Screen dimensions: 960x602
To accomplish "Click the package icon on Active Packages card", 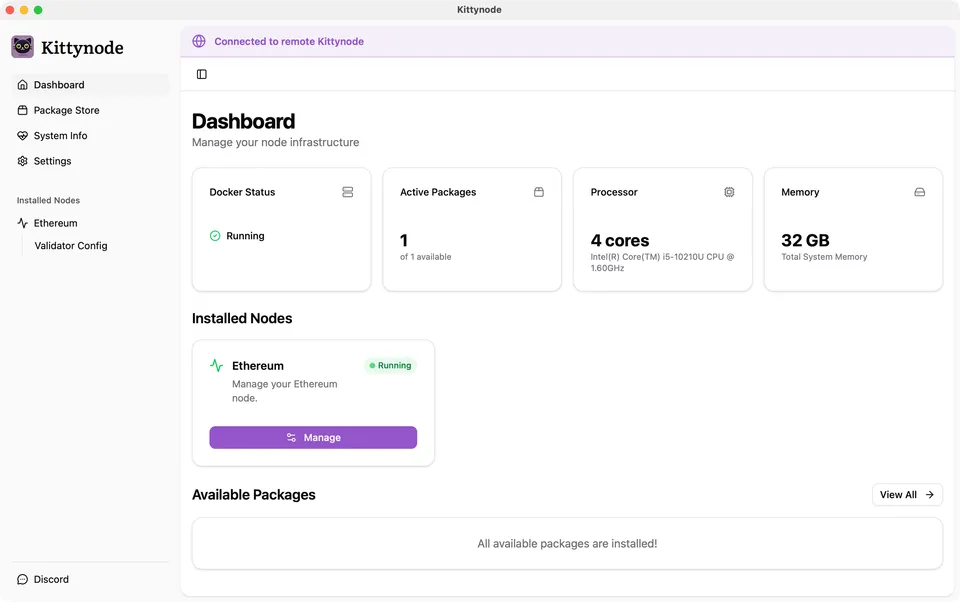I will tap(538, 192).
